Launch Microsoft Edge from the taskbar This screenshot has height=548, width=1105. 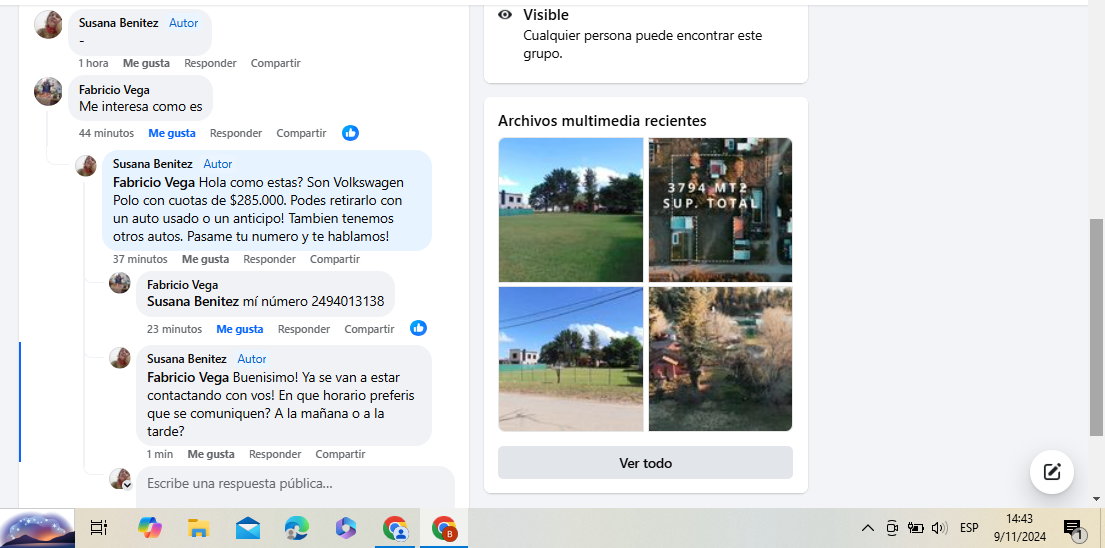[x=297, y=528]
